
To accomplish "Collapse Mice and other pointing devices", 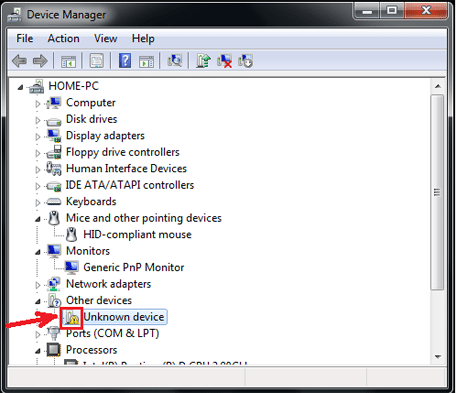I will point(38,219).
